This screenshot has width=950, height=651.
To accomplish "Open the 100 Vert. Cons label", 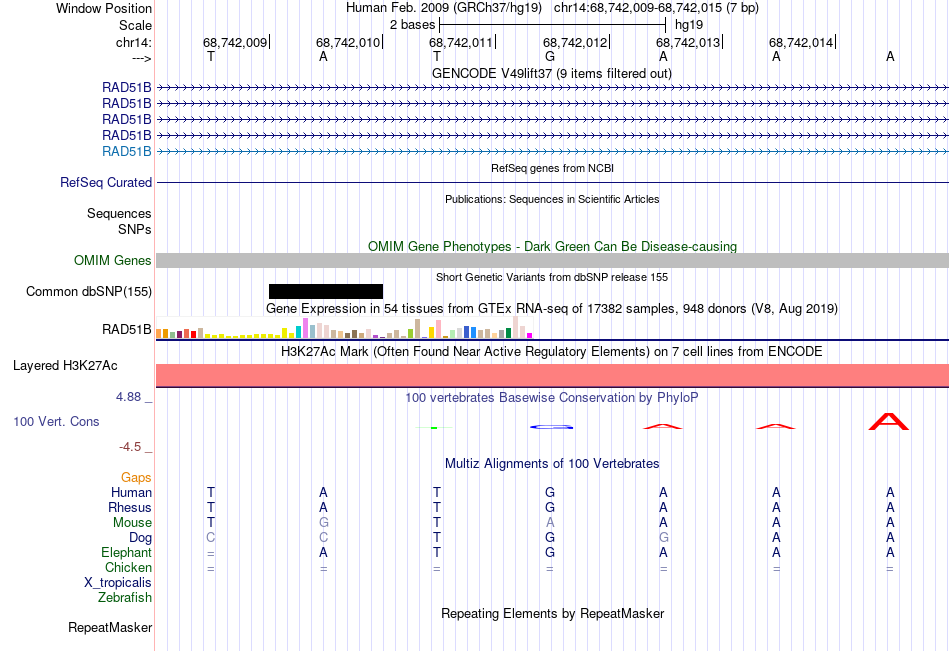I will click(56, 421).
